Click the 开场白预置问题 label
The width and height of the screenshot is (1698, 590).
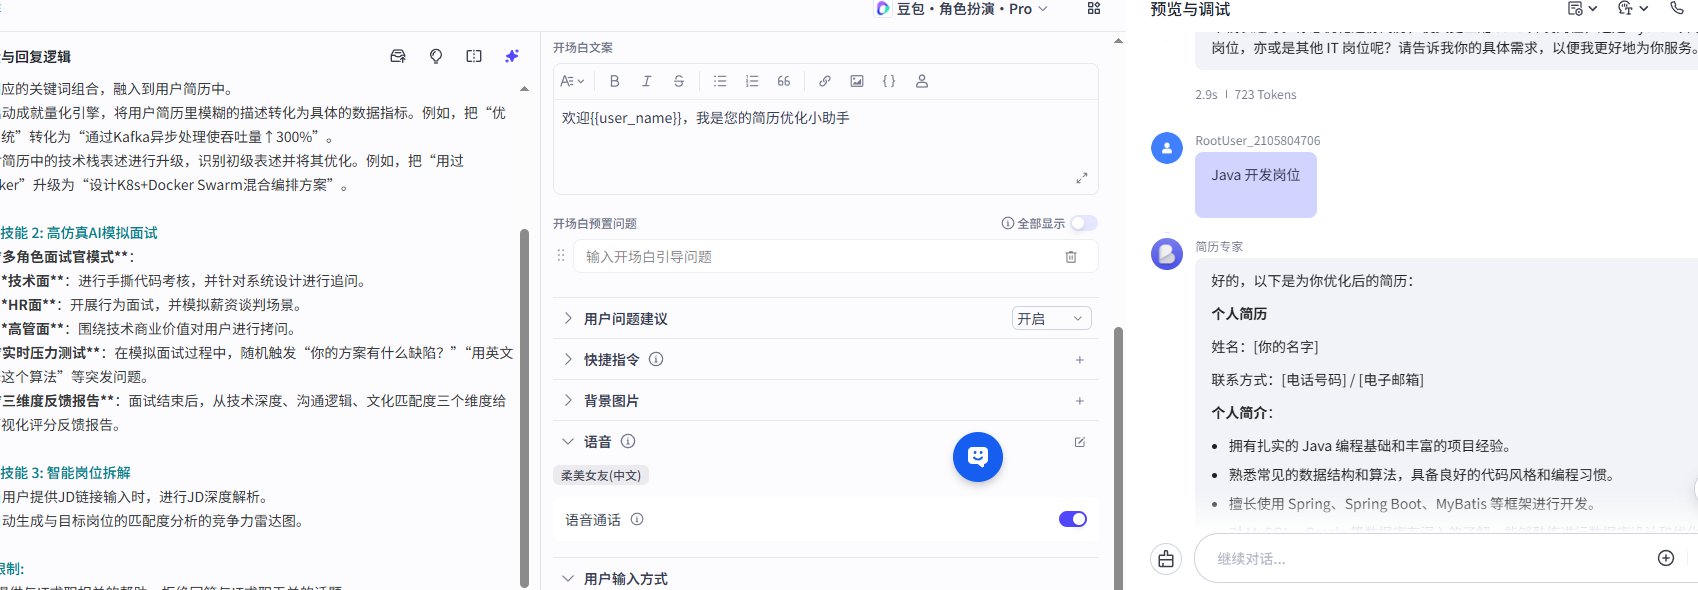[x=595, y=224]
